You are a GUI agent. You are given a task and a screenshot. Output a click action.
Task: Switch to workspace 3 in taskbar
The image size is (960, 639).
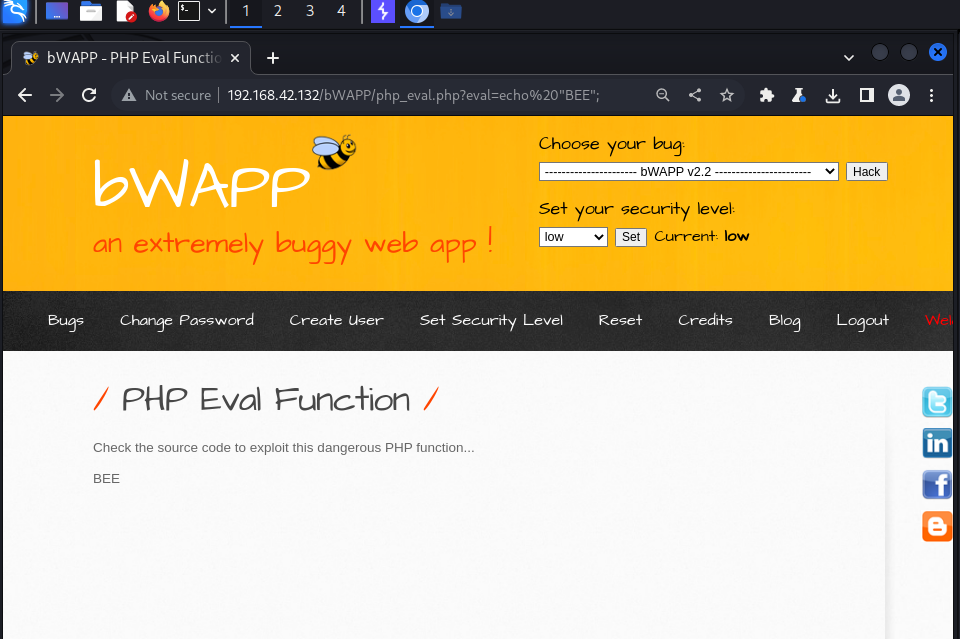click(x=310, y=12)
